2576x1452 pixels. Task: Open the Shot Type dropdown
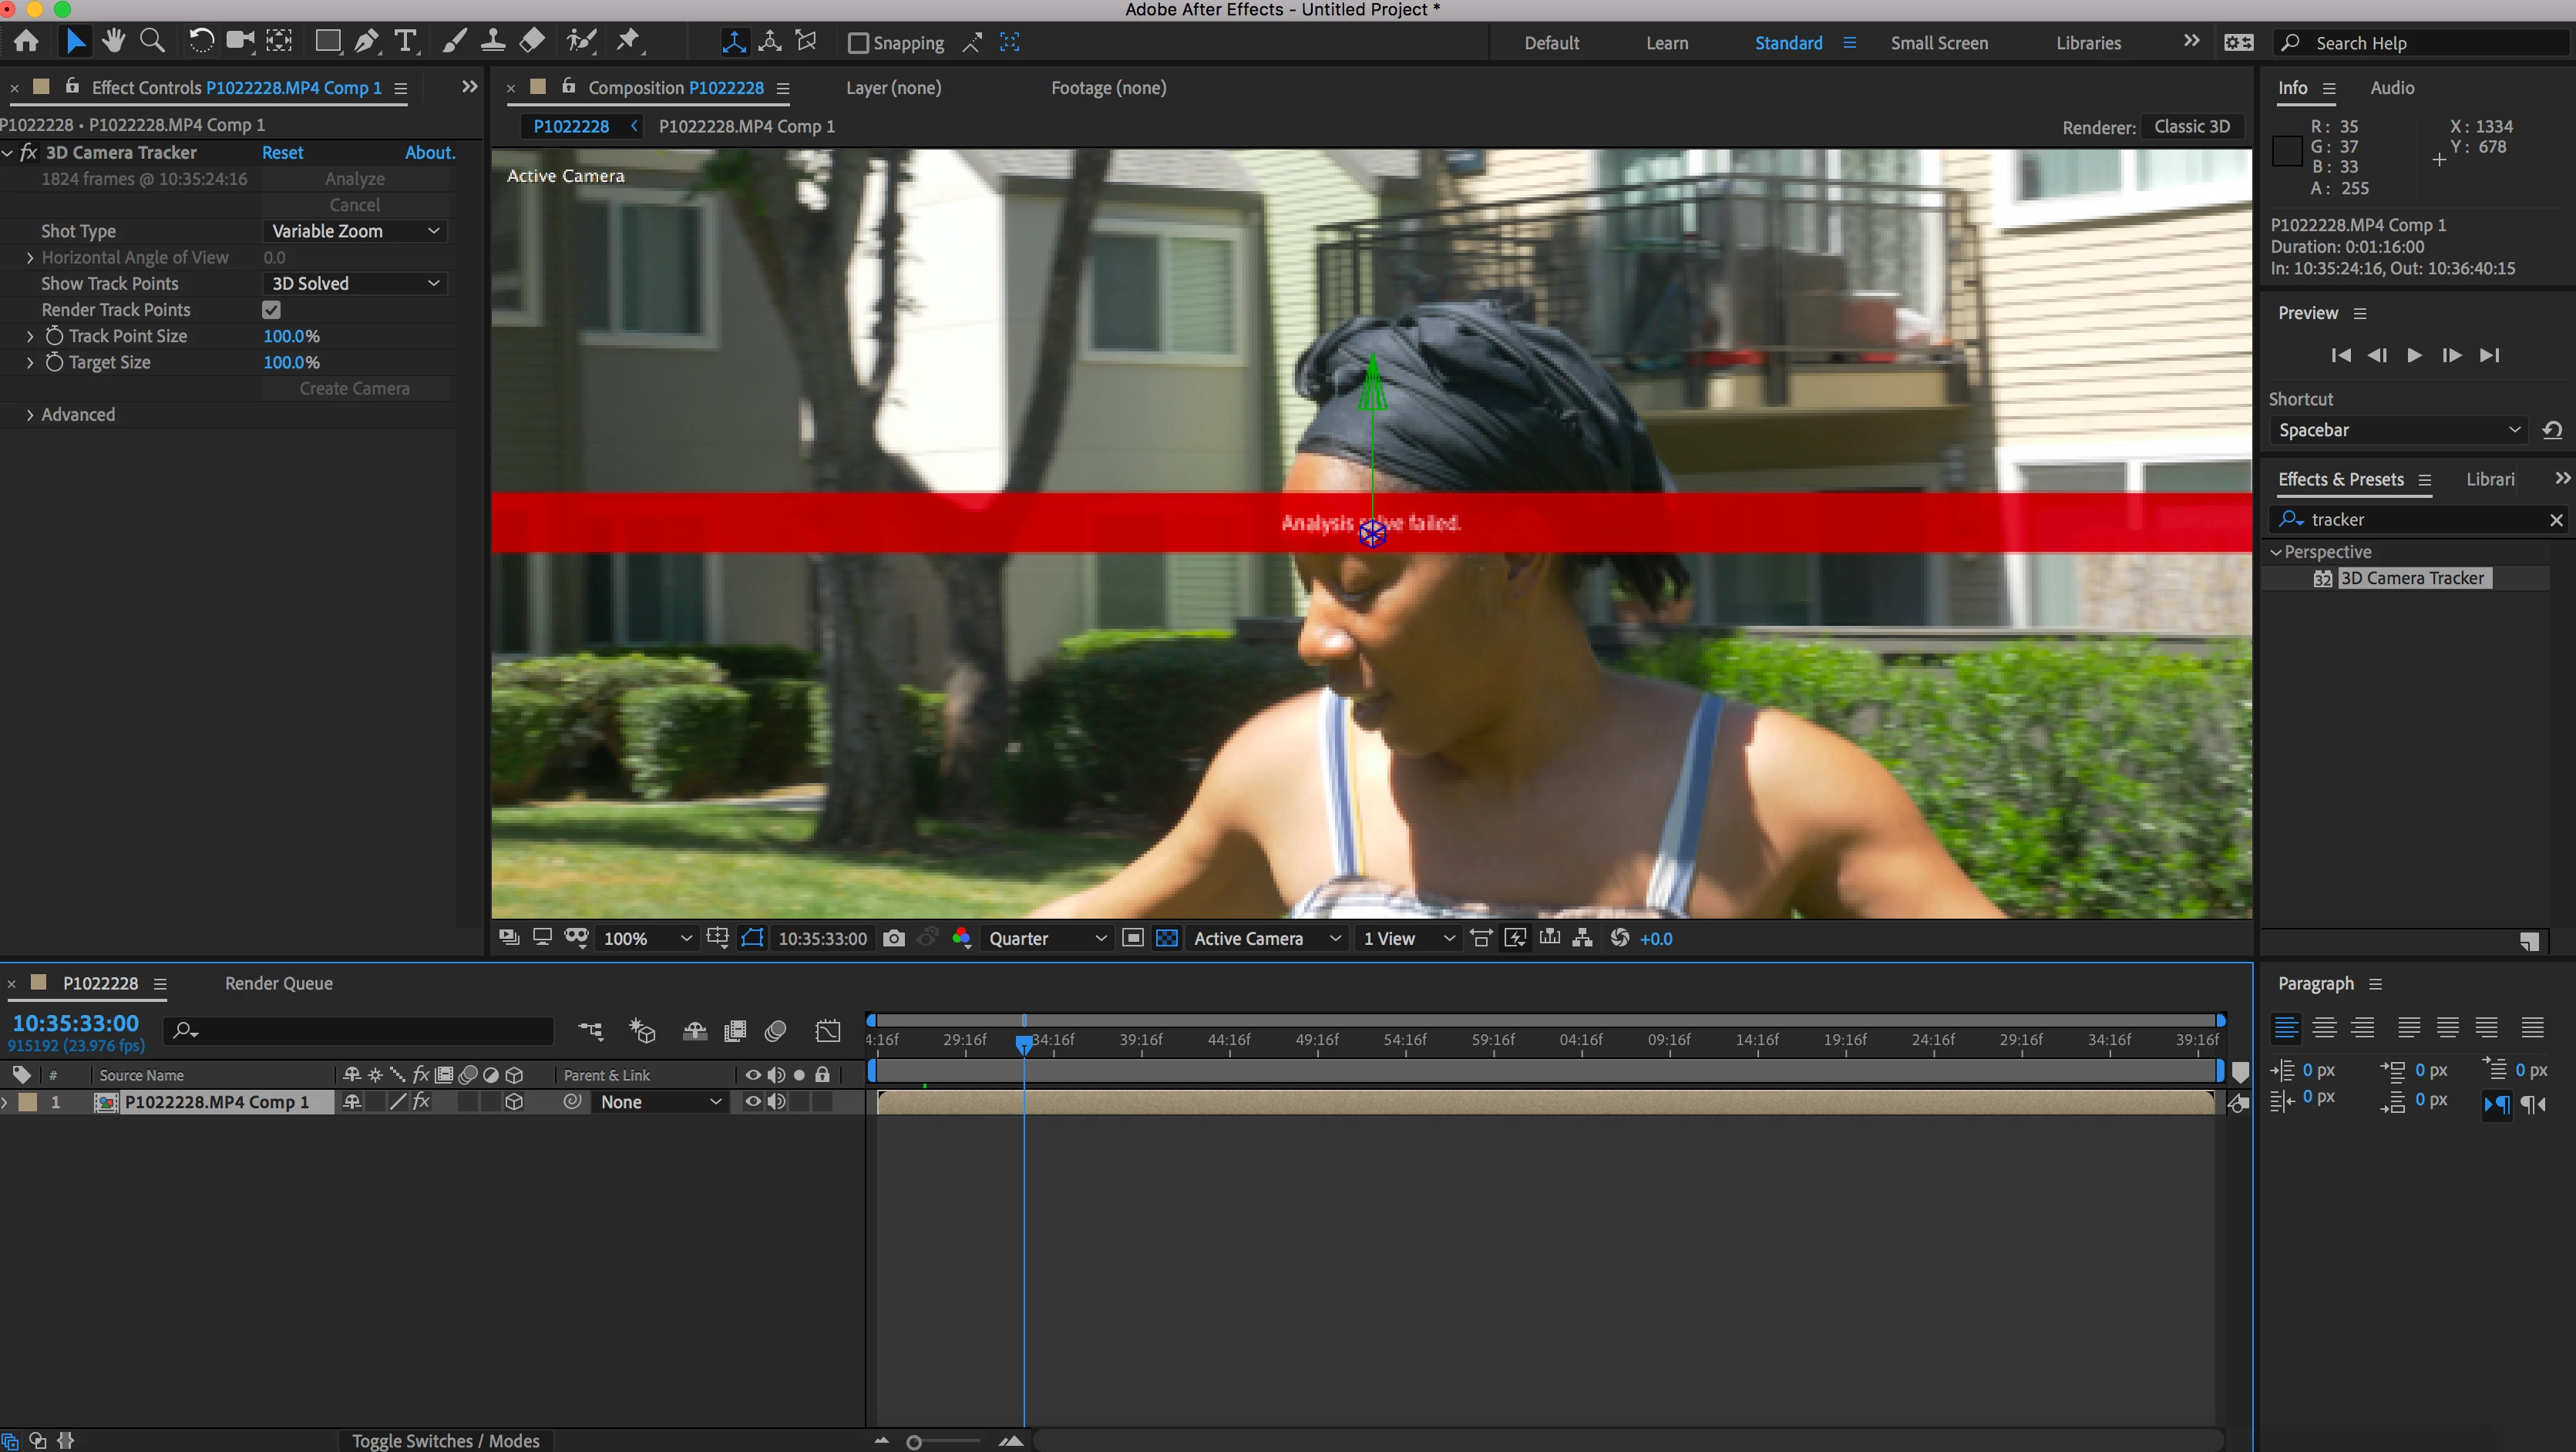(354, 231)
